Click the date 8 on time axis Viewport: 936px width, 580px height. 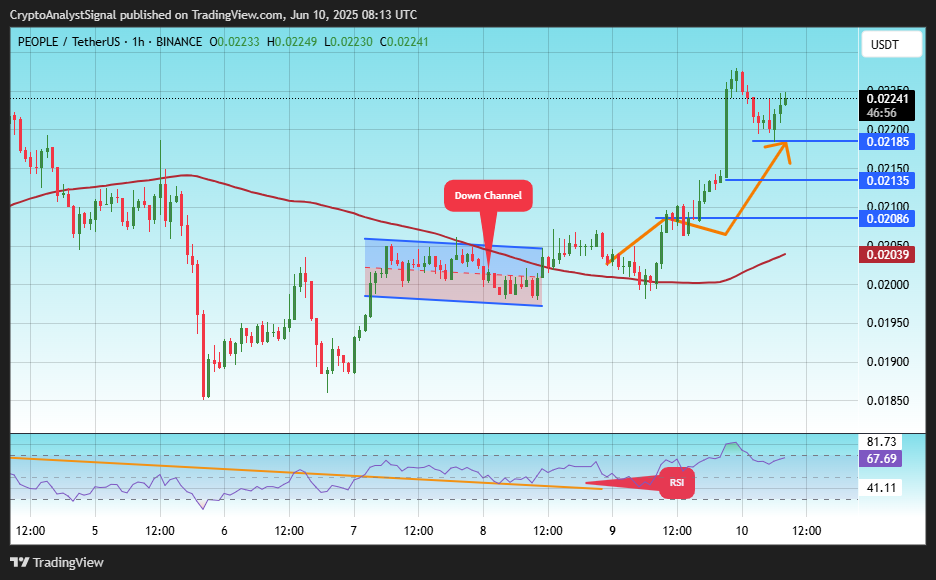pyautogui.click(x=483, y=530)
